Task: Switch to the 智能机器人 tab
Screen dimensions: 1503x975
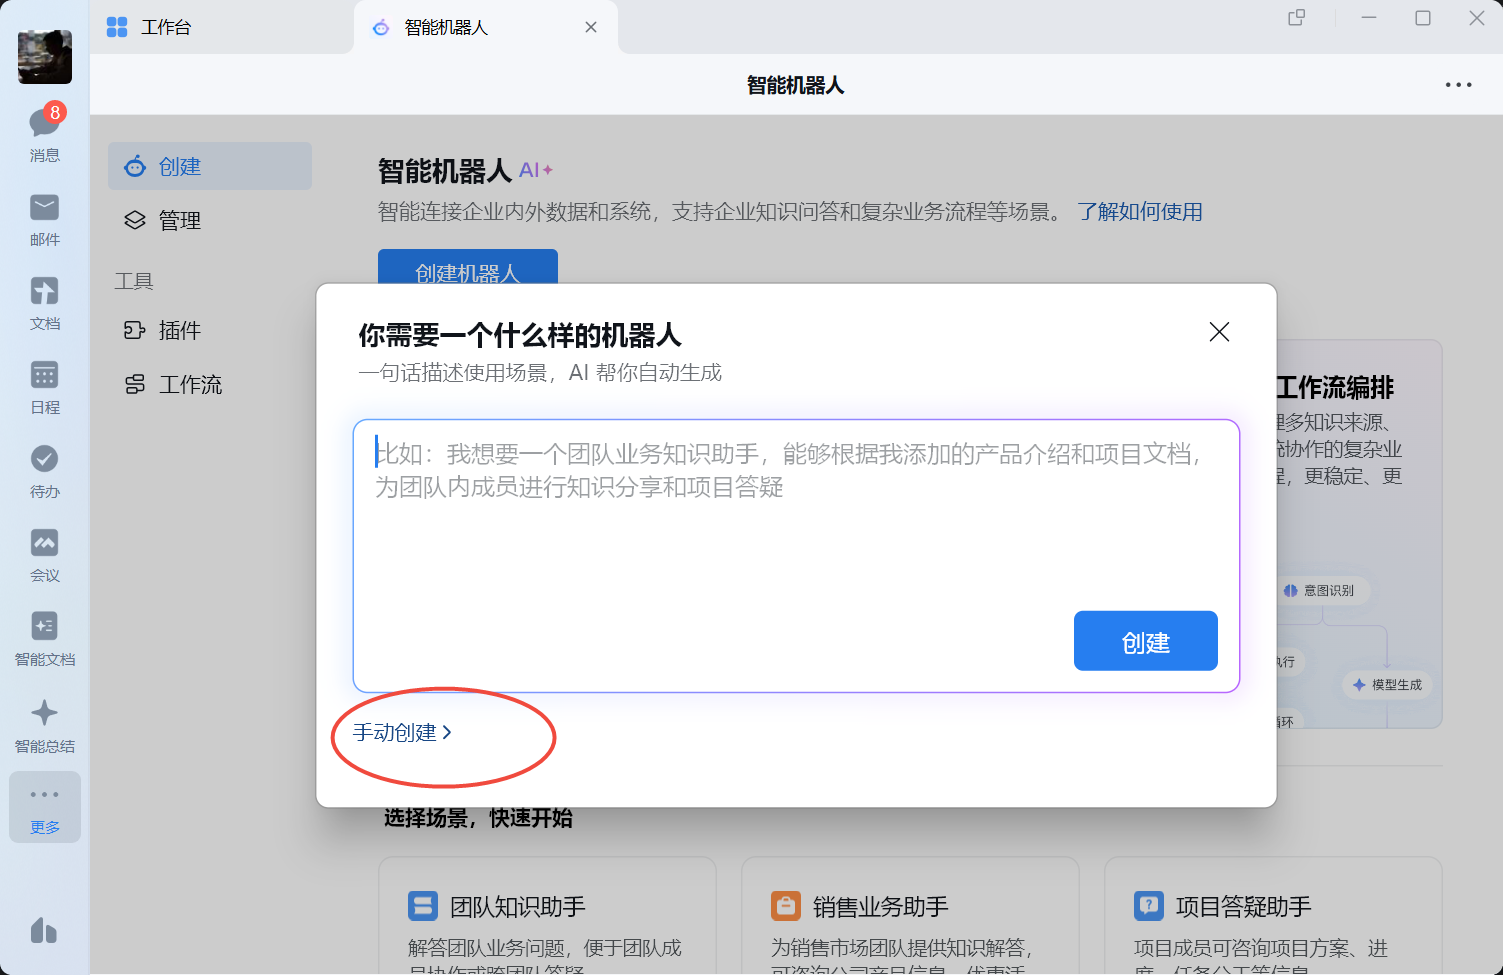Action: pyautogui.click(x=485, y=27)
